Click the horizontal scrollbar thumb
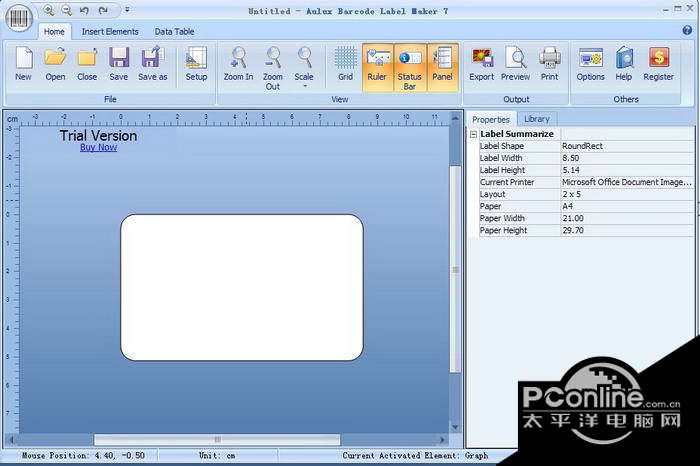Image resolution: width=700 pixels, height=466 pixels. pyautogui.click(x=217, y=440)
